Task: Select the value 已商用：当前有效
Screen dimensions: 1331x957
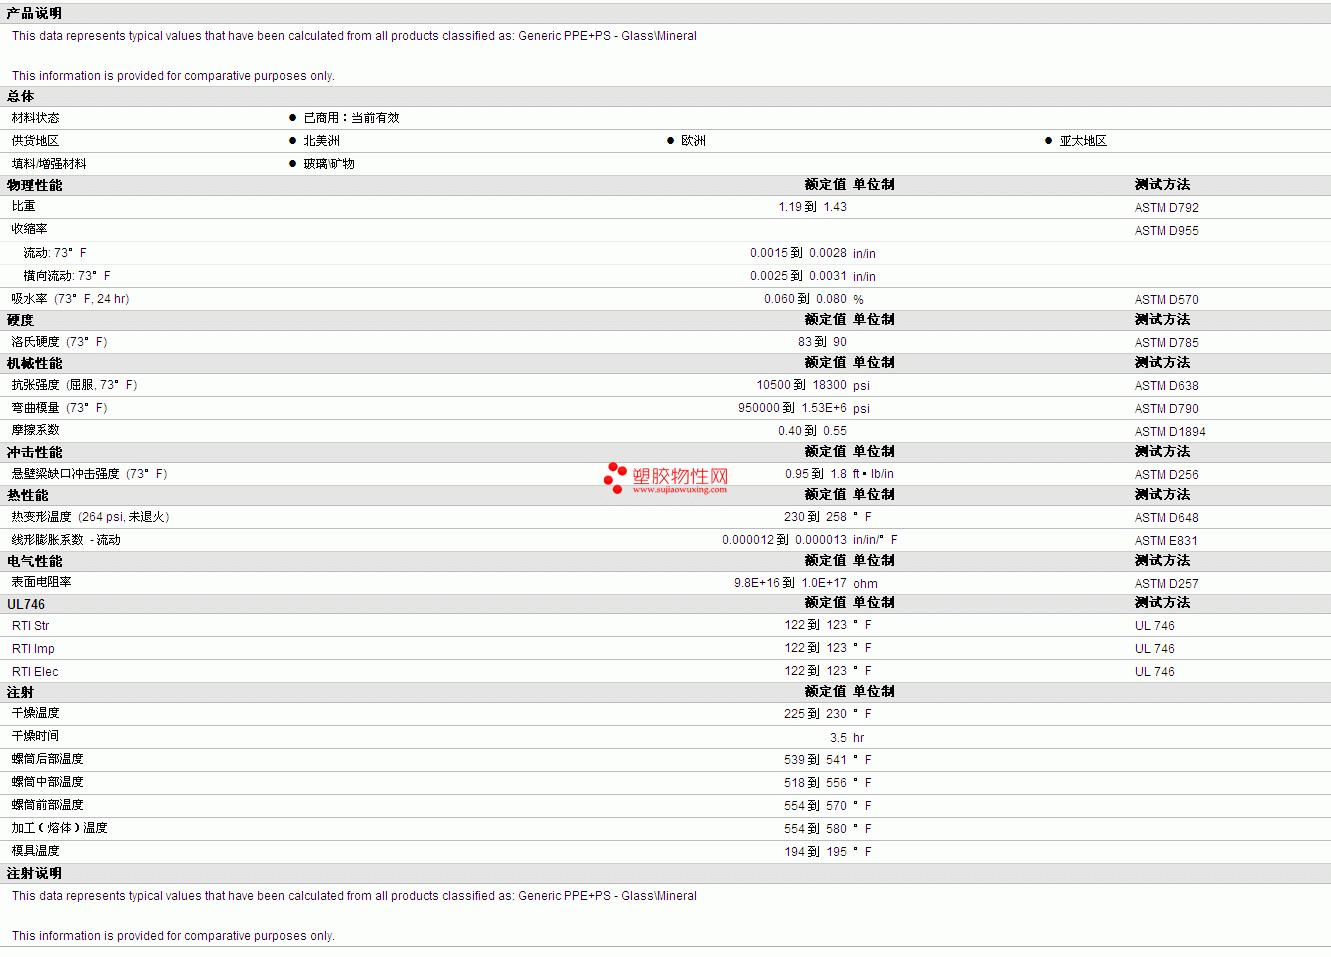Action: tap(351, 118)
